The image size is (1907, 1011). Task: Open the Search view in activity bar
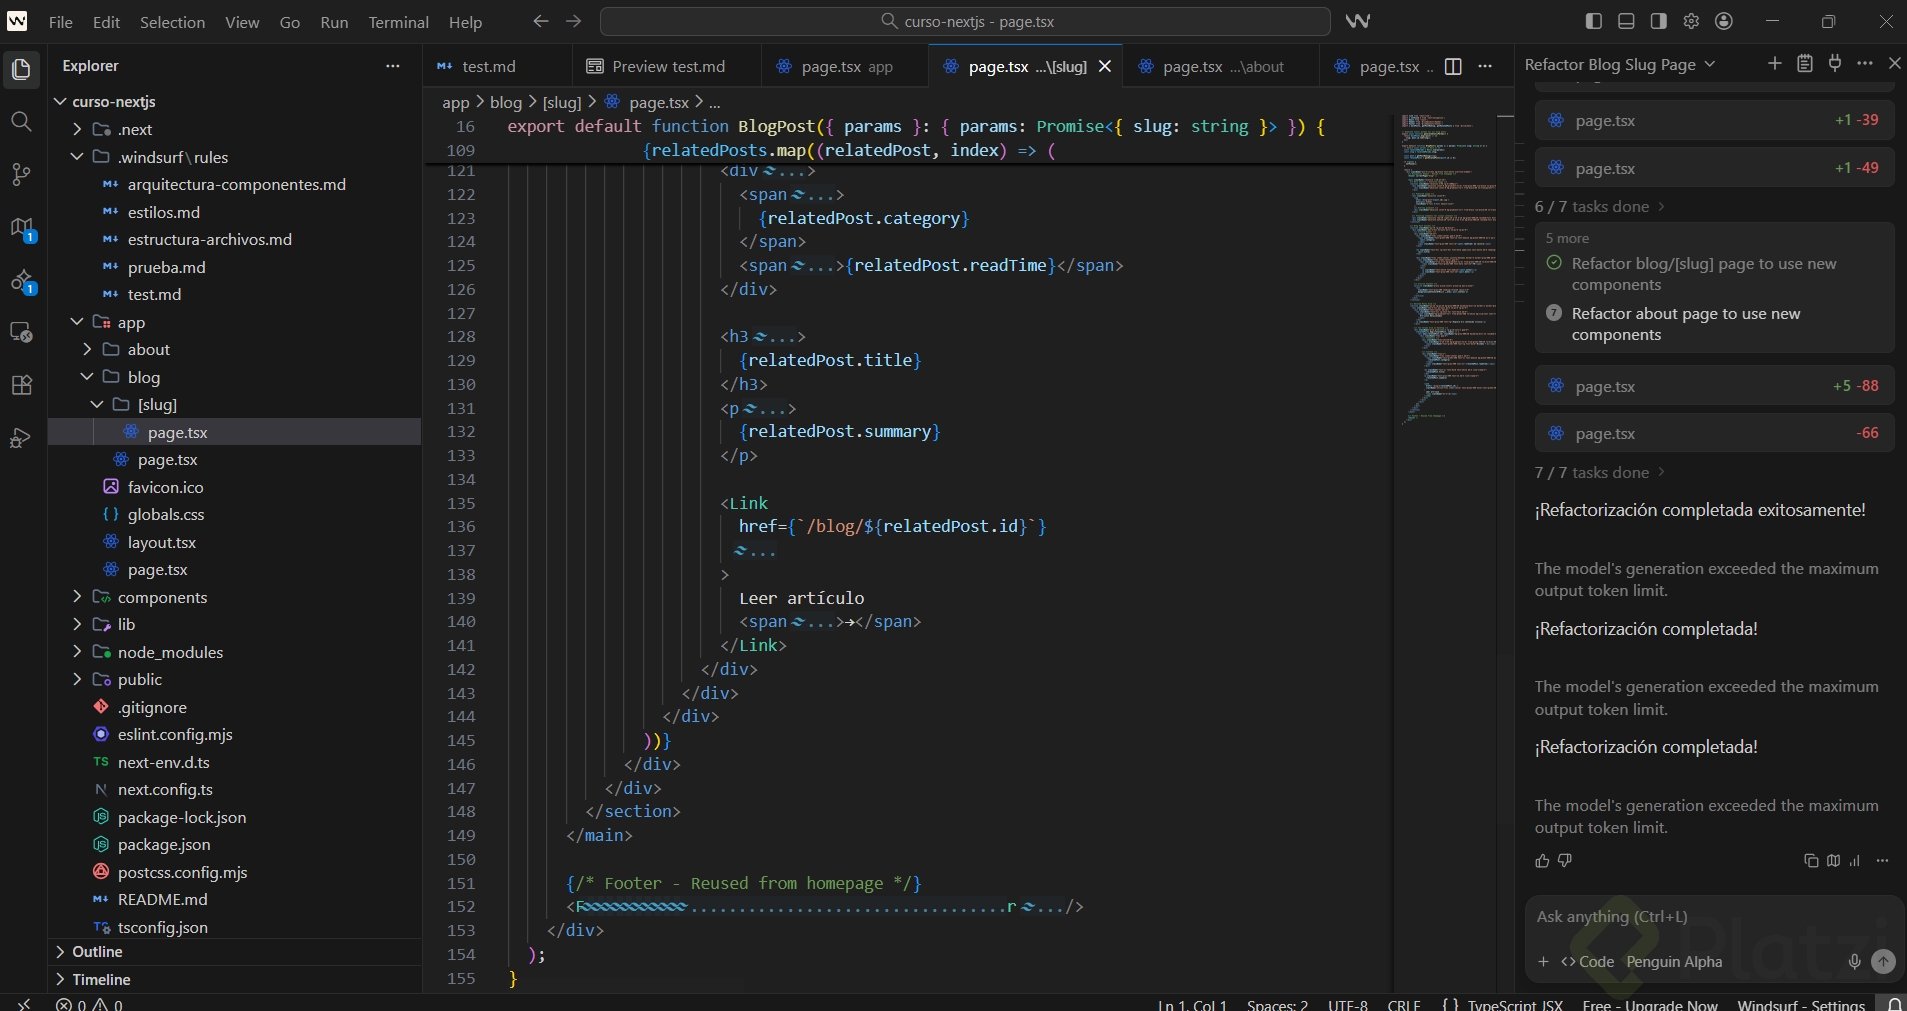point(21,122)
